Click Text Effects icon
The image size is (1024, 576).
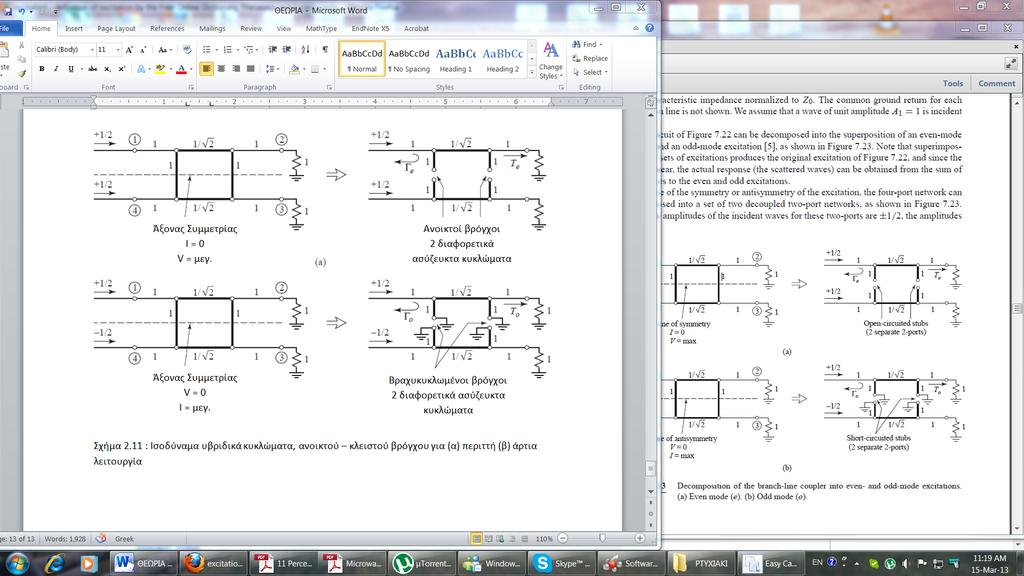click(141, 69)
